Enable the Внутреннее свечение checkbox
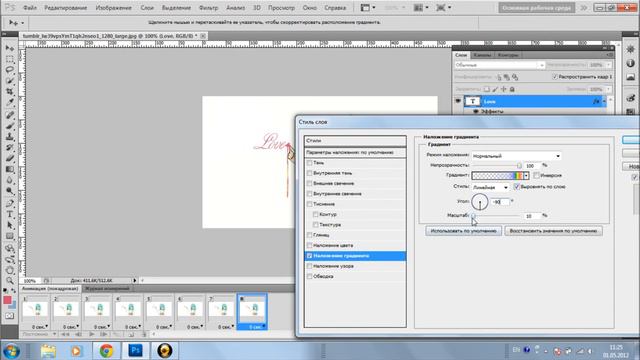Screen dimensions: 640x360 point(309,193)
